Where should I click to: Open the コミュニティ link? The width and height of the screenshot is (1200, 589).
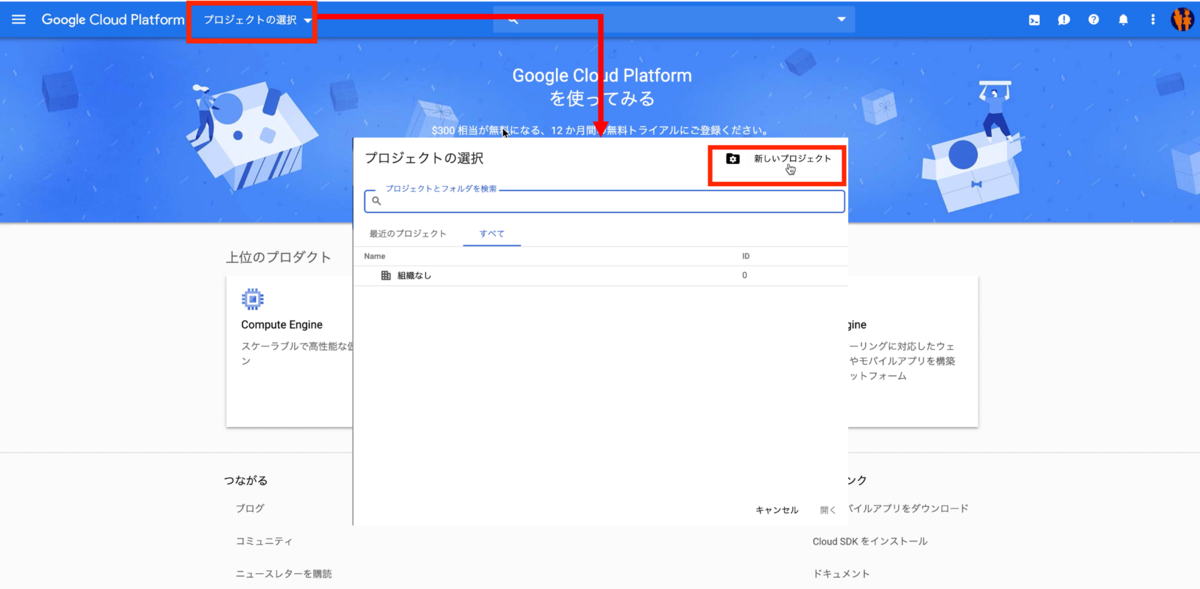[264, 542]
